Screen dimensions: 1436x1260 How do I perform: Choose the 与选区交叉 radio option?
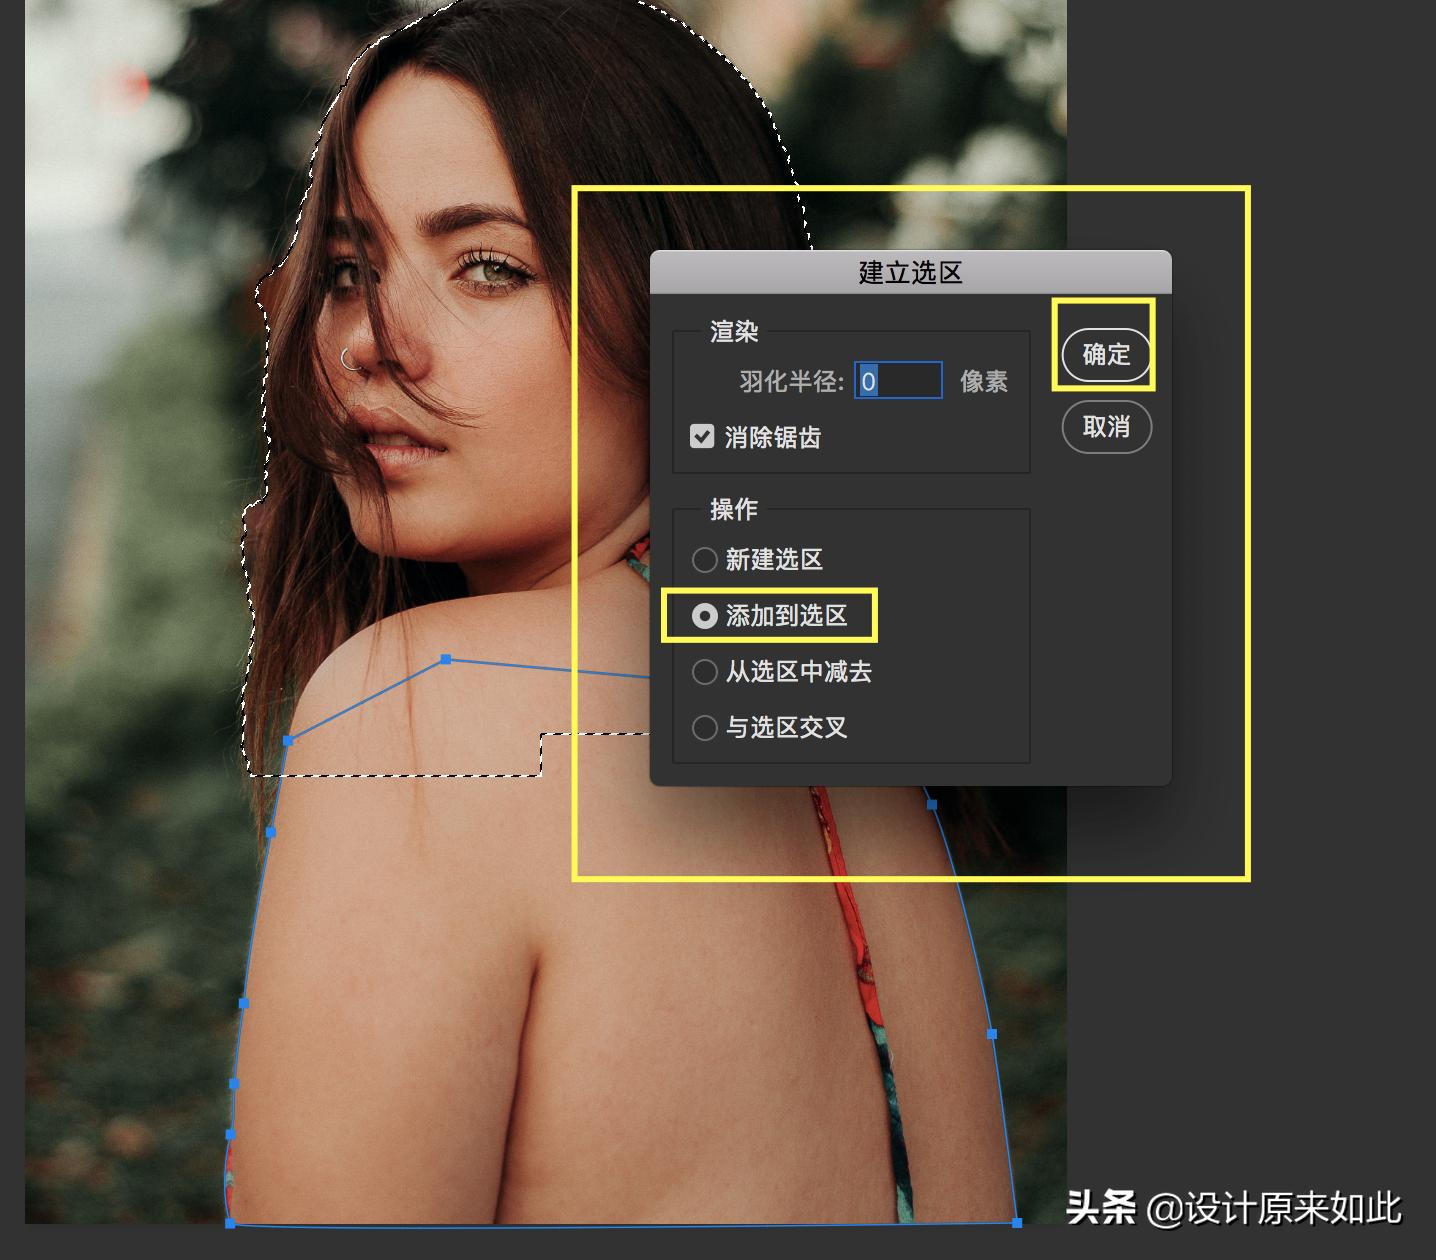click(x=705, y=727)
